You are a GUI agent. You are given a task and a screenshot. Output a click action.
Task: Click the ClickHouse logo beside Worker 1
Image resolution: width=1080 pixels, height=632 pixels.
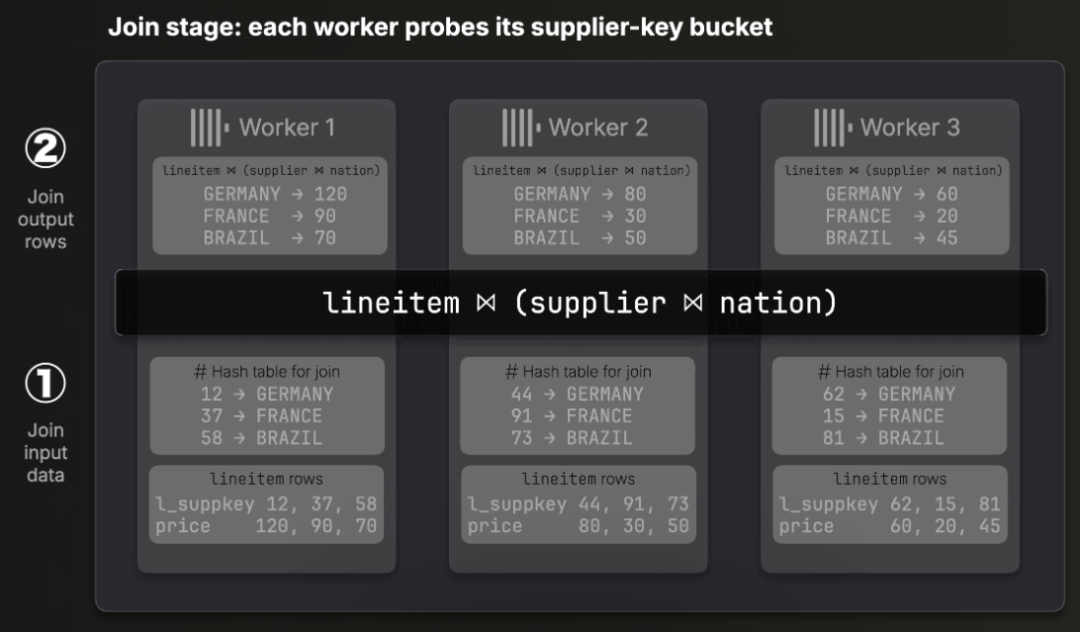(210, 127)
